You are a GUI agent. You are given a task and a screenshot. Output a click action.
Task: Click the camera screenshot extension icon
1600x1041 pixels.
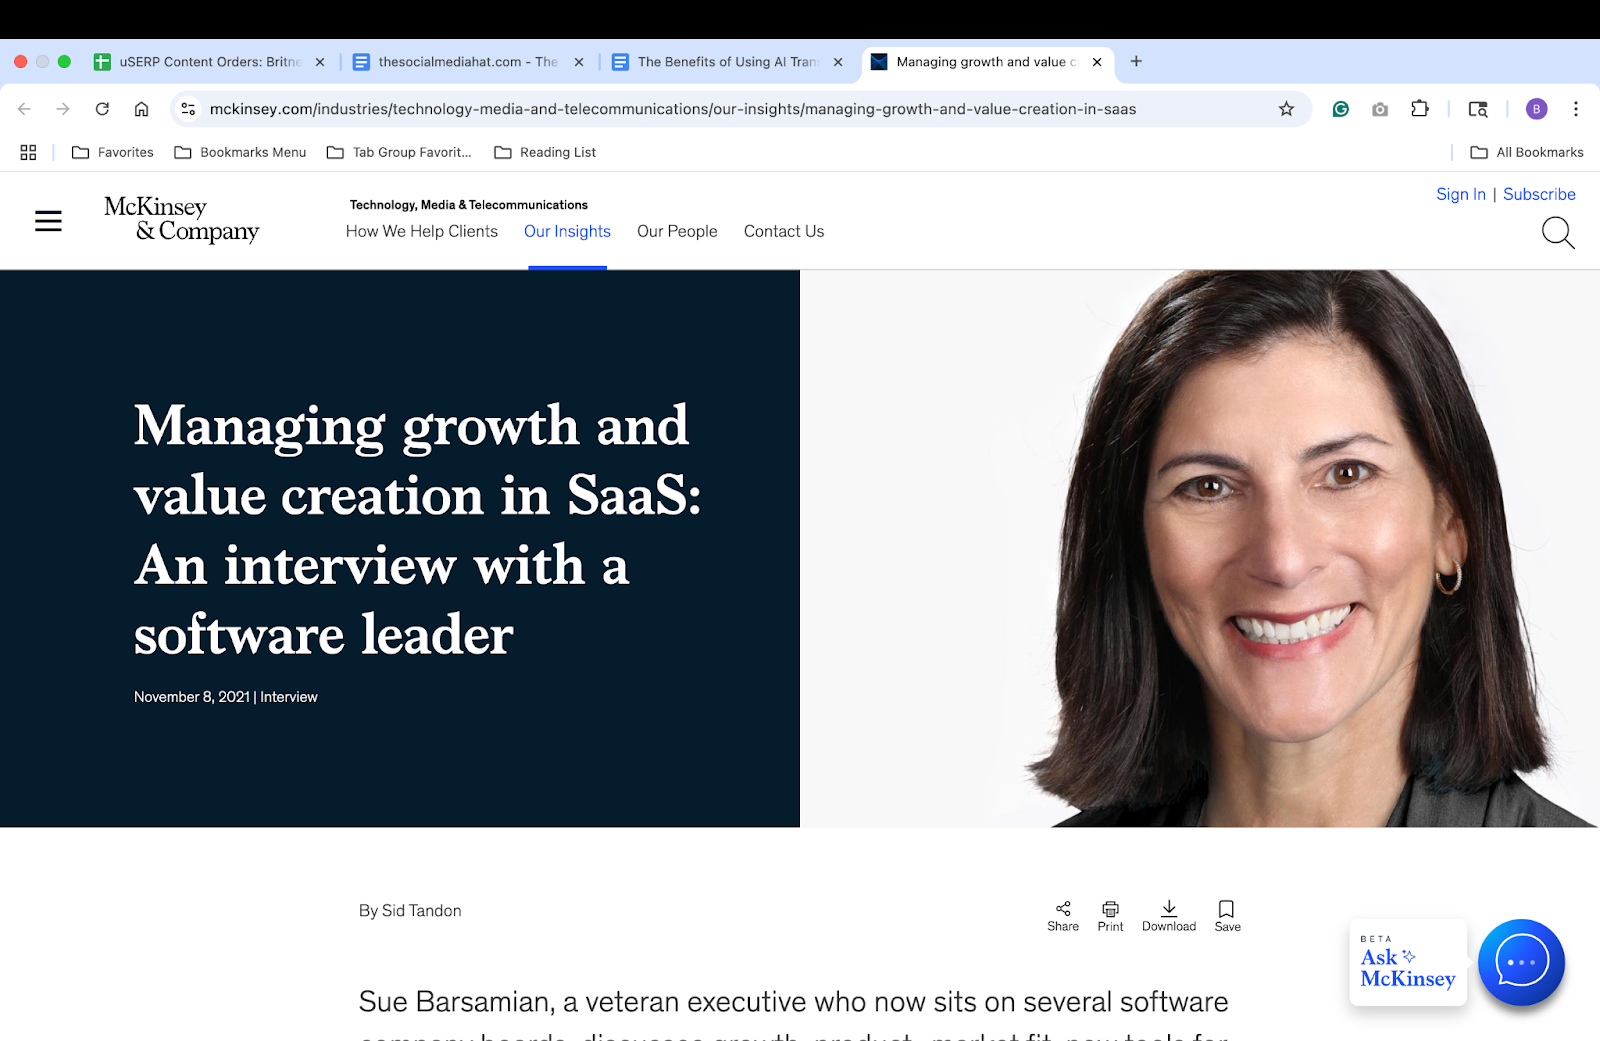pyautogui.click(x=1380, y=109)
